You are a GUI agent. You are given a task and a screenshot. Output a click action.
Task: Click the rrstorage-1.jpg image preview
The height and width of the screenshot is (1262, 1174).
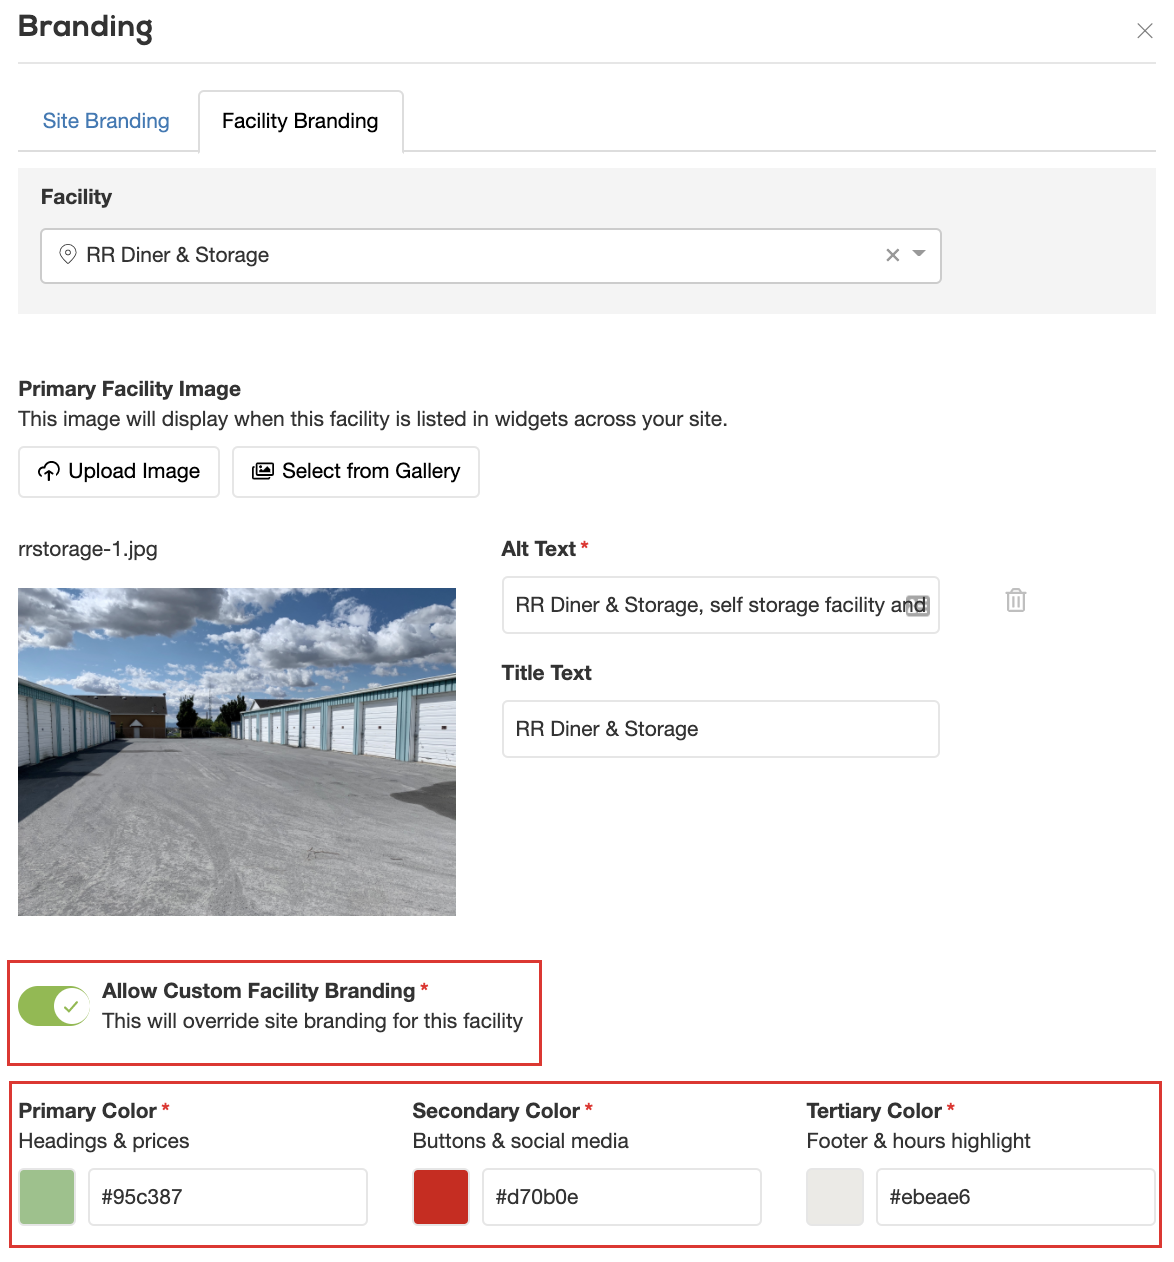pos(237,751)
